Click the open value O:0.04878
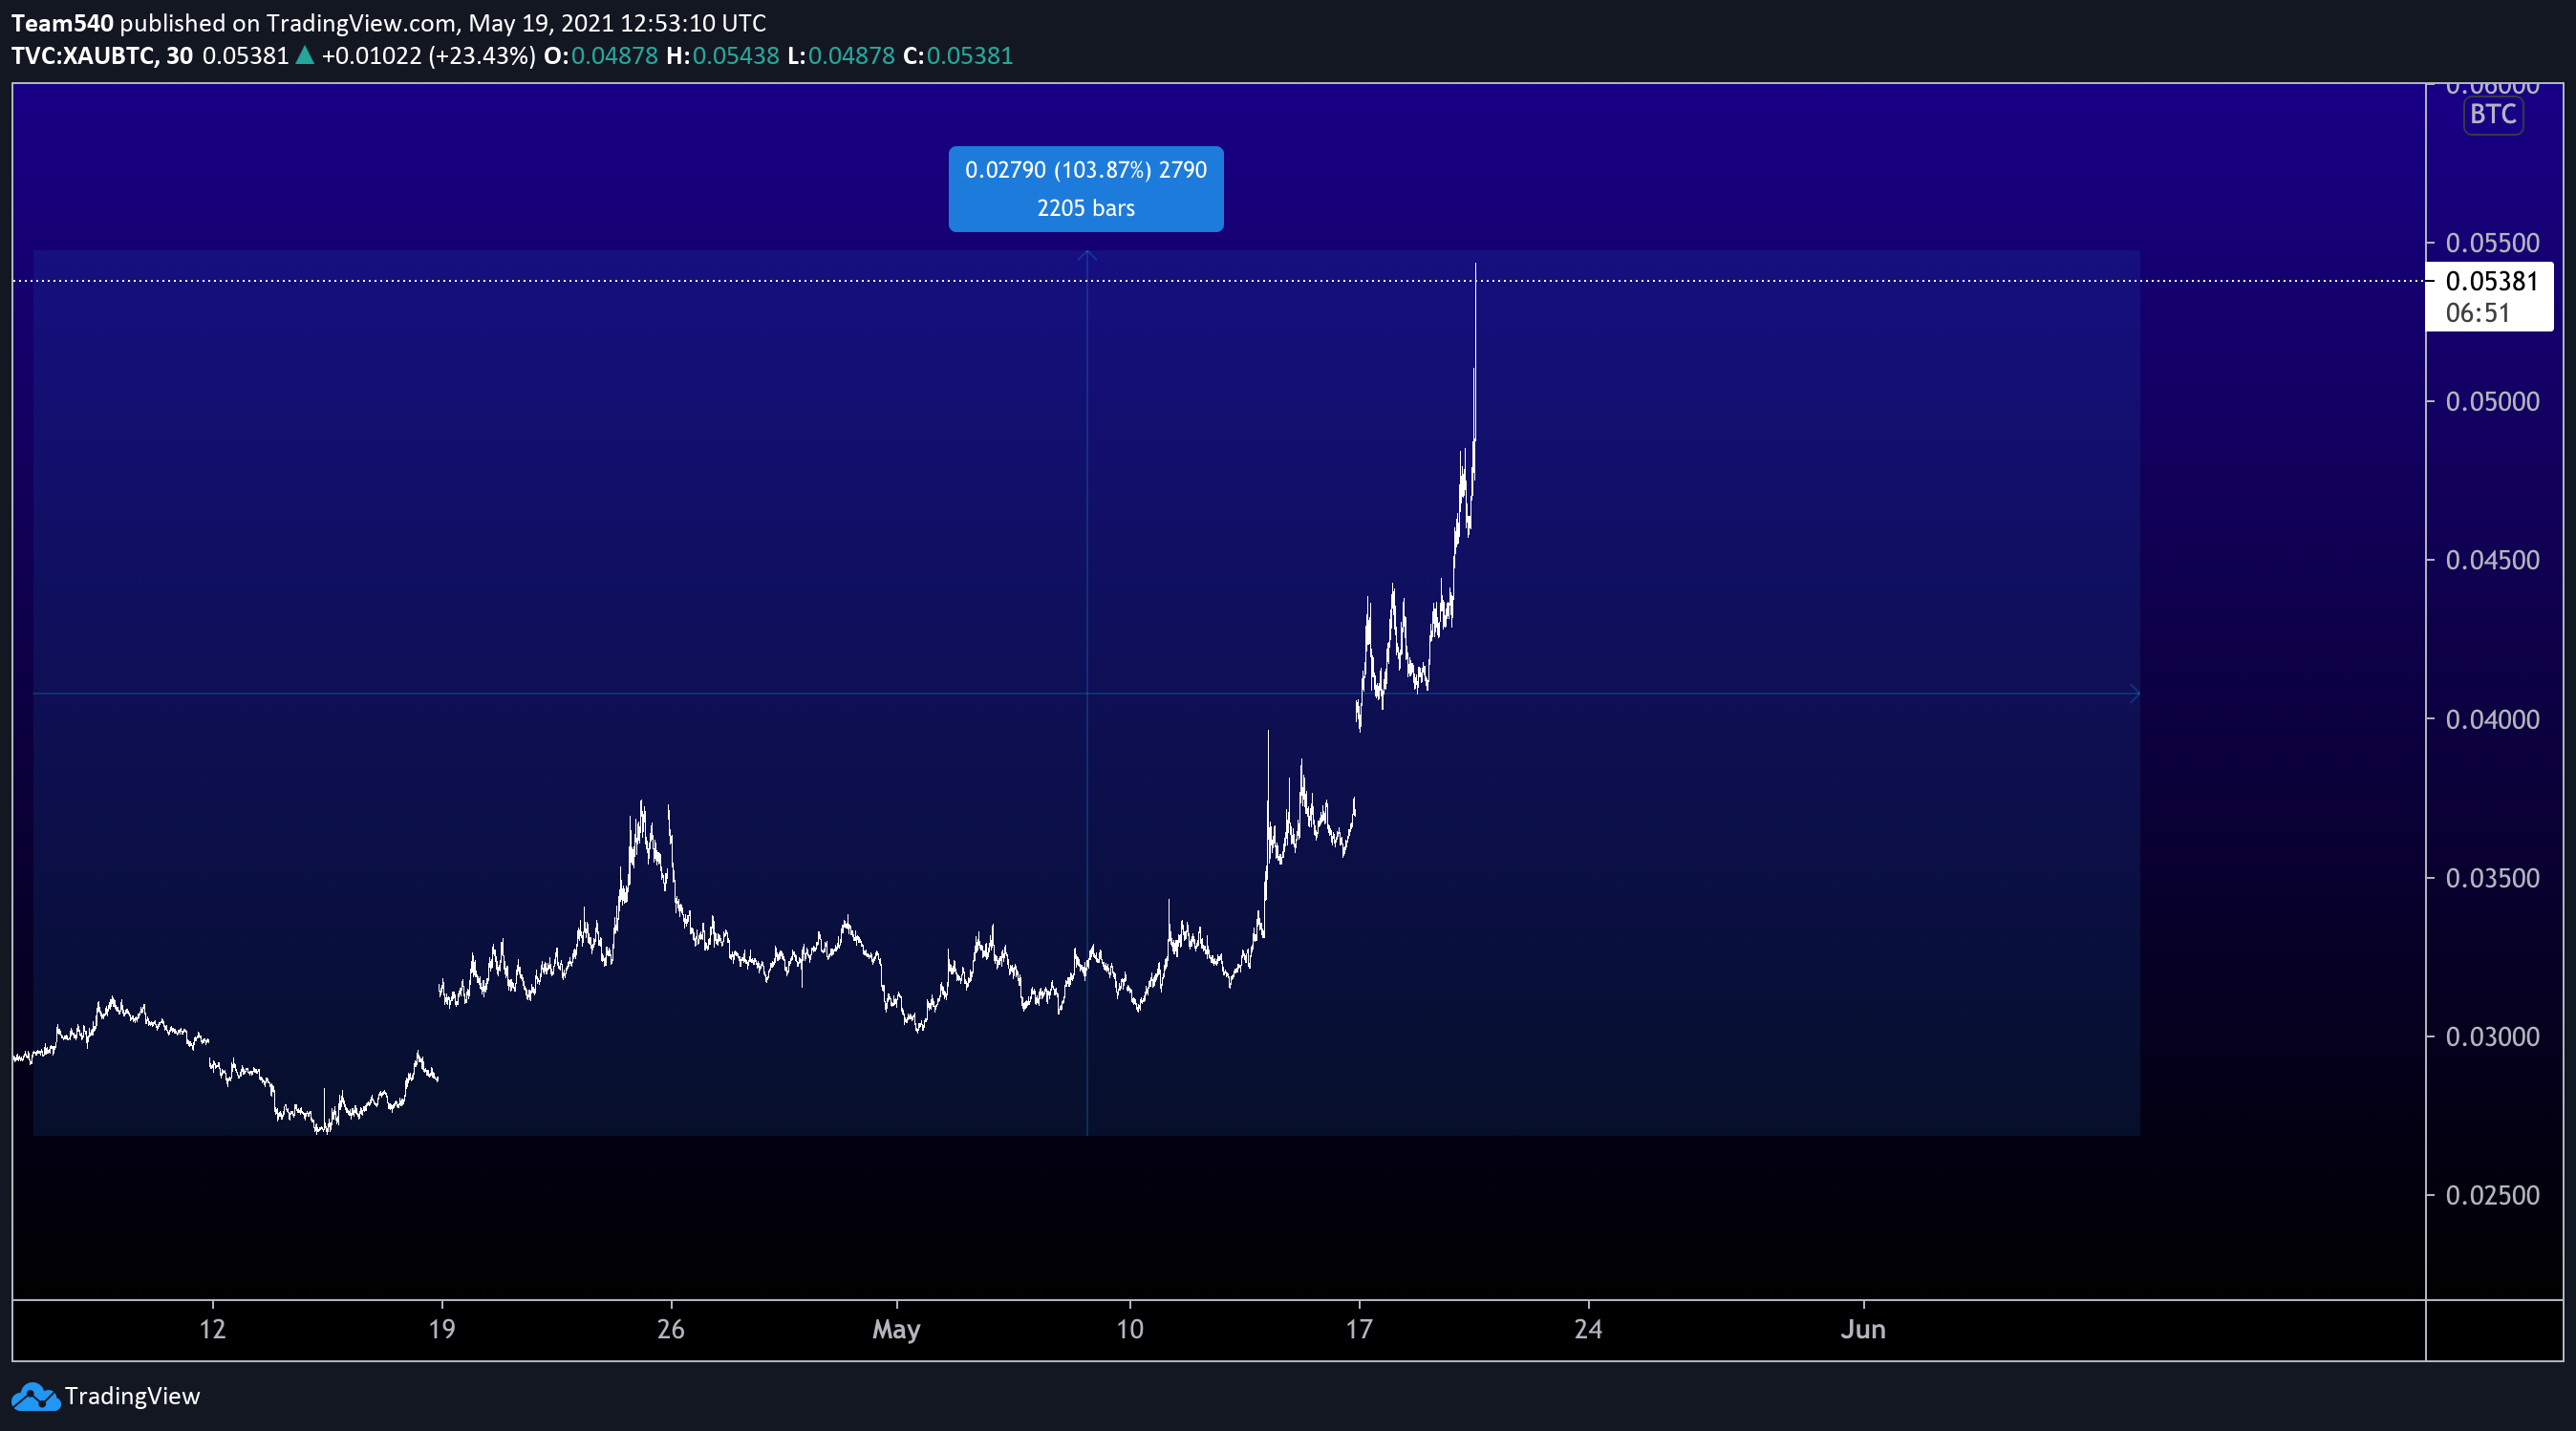This screenshot has height=1431, width=2576. (600, 55)
